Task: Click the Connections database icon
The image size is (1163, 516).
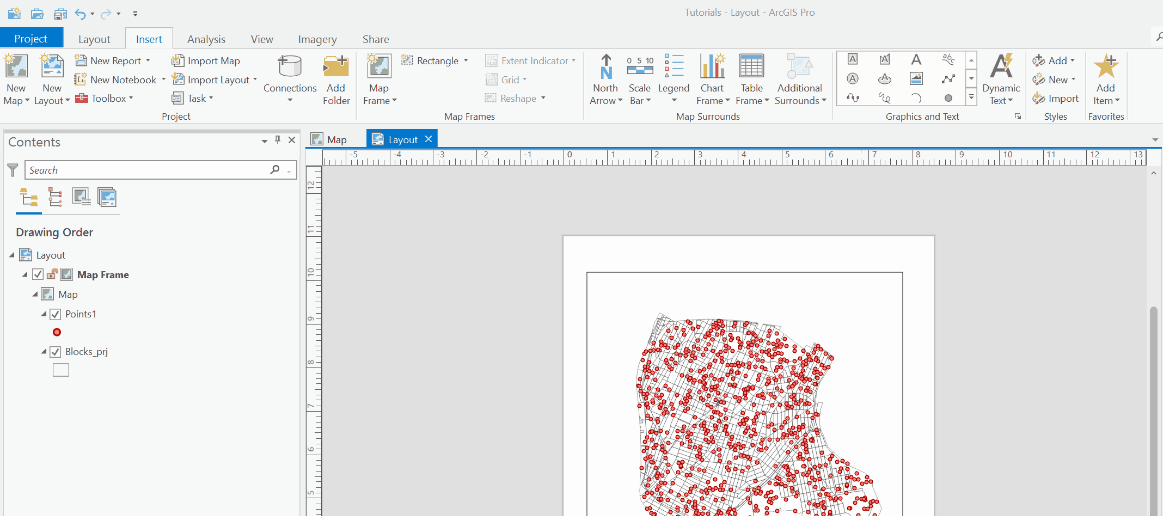Action: (290, 66)
